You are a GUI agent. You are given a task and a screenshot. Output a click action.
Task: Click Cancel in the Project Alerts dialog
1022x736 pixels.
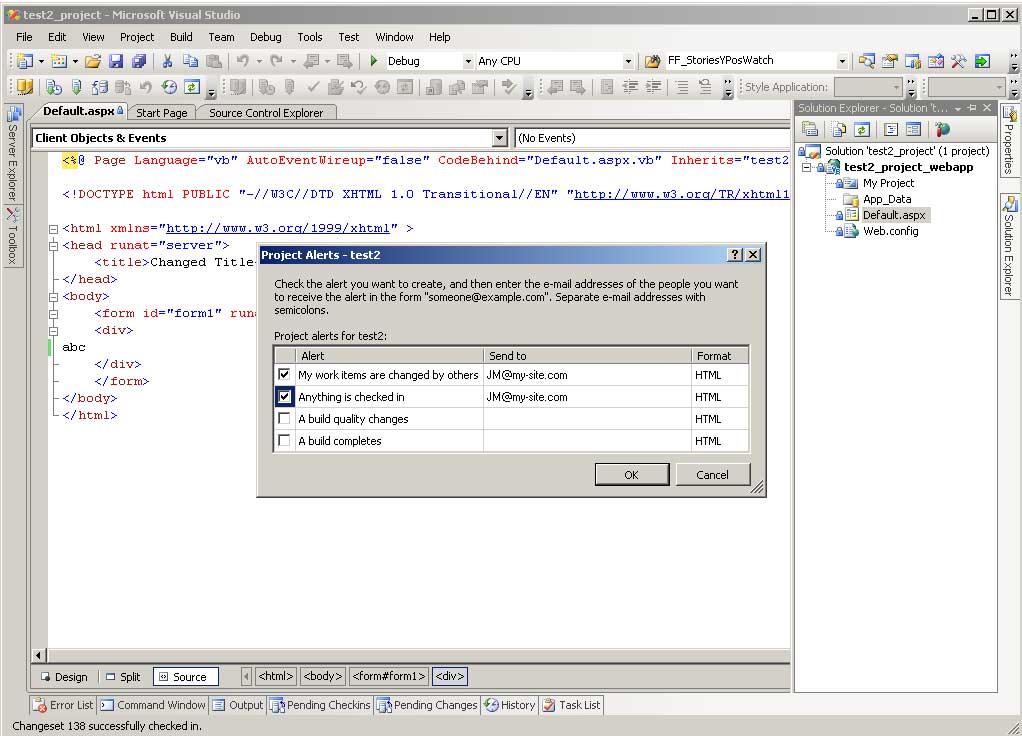click(712, 475)
